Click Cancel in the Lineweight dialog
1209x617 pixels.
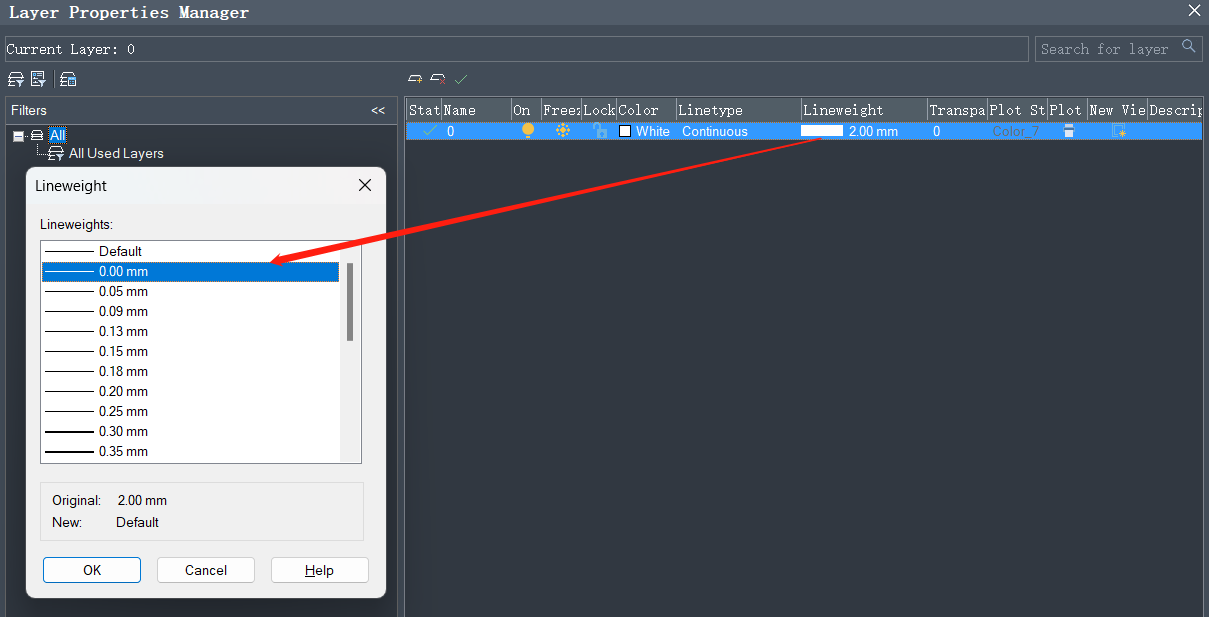(x=206, y=570)
